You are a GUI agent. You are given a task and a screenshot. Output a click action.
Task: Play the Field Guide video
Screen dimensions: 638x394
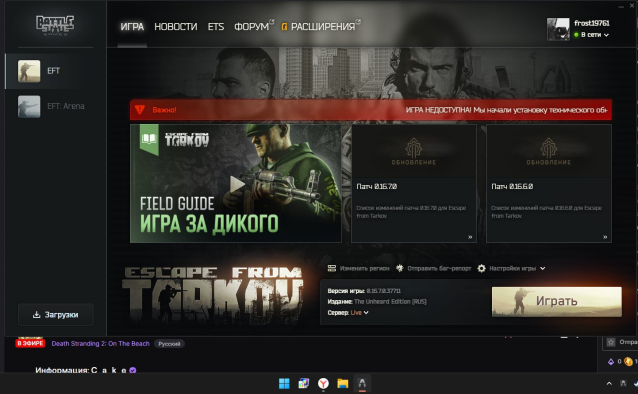coord(237,184)
